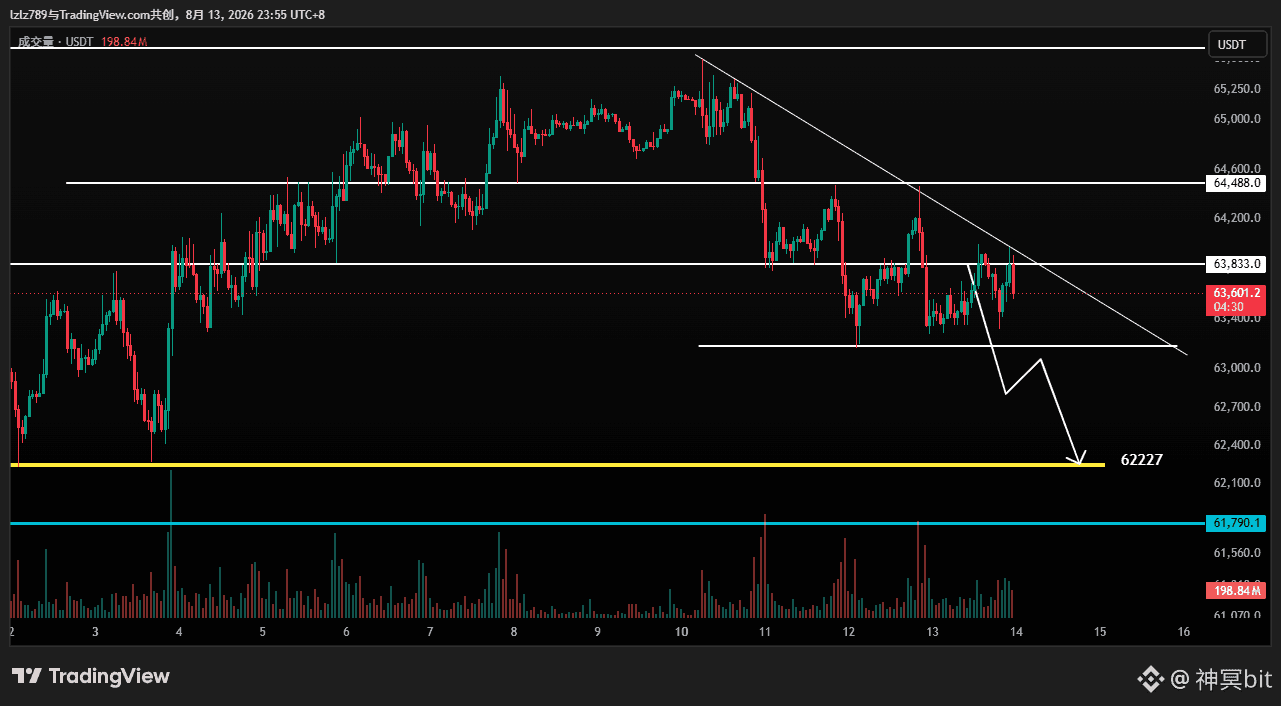Click date label 10 on time axis
This screenshot has width=1281, height=706.
pyautogui.click(x=681, y=632)
